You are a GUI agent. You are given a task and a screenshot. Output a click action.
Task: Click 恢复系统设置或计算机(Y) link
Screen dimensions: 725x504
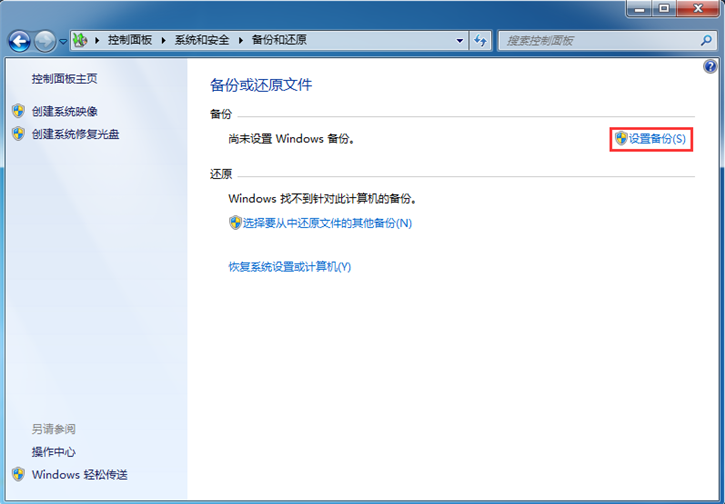pyautogui.click(x=290, y=267)
